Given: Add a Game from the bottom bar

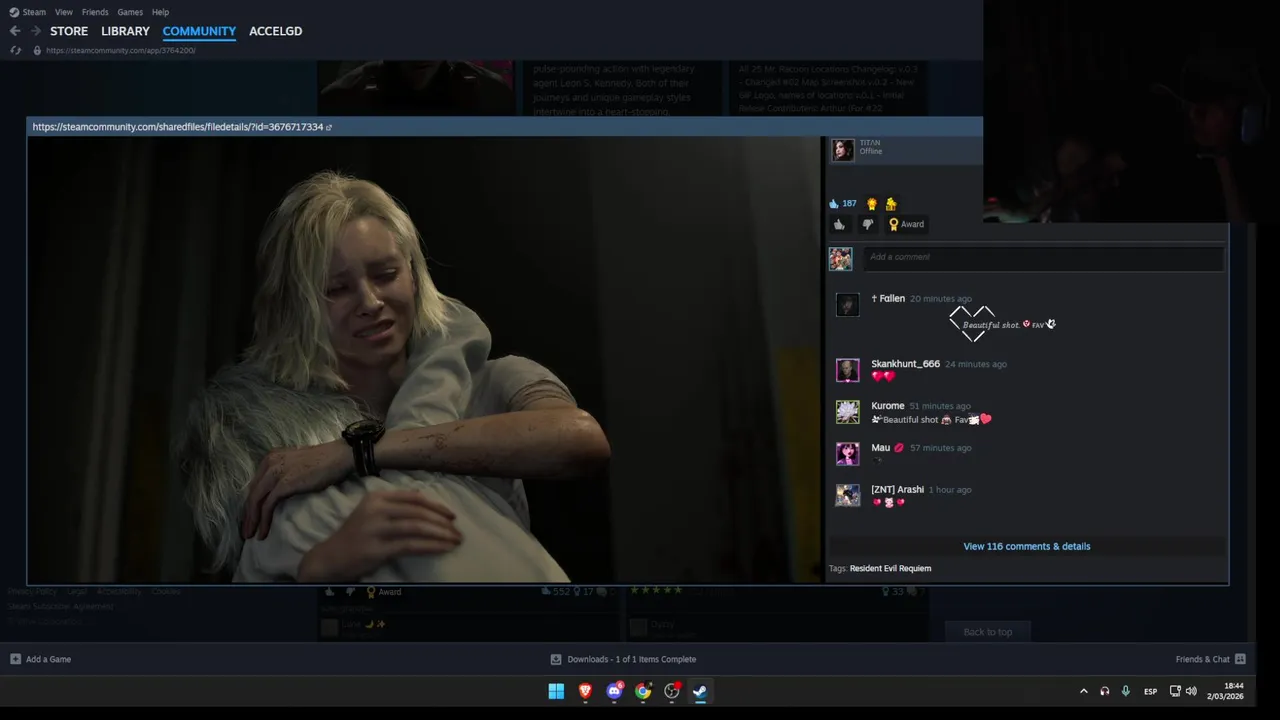Looking at the screenshot, I should coord(41,659).
